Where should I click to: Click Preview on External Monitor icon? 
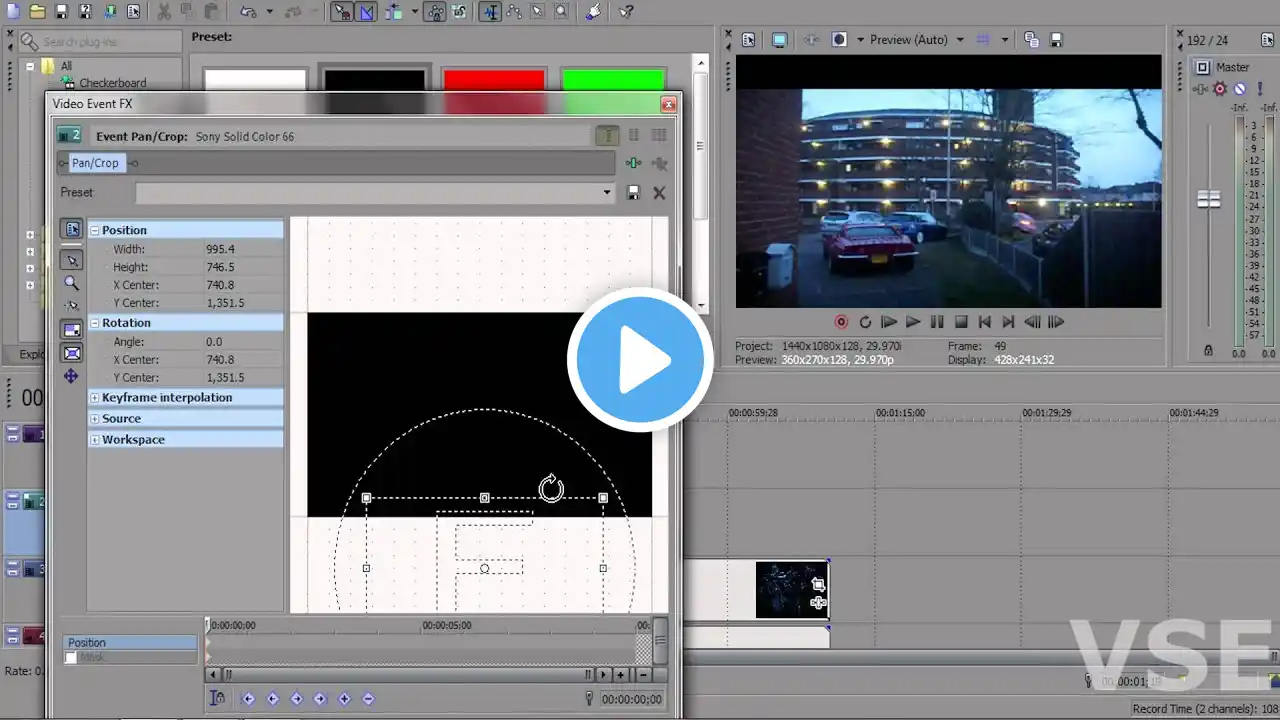coord(779,40)
